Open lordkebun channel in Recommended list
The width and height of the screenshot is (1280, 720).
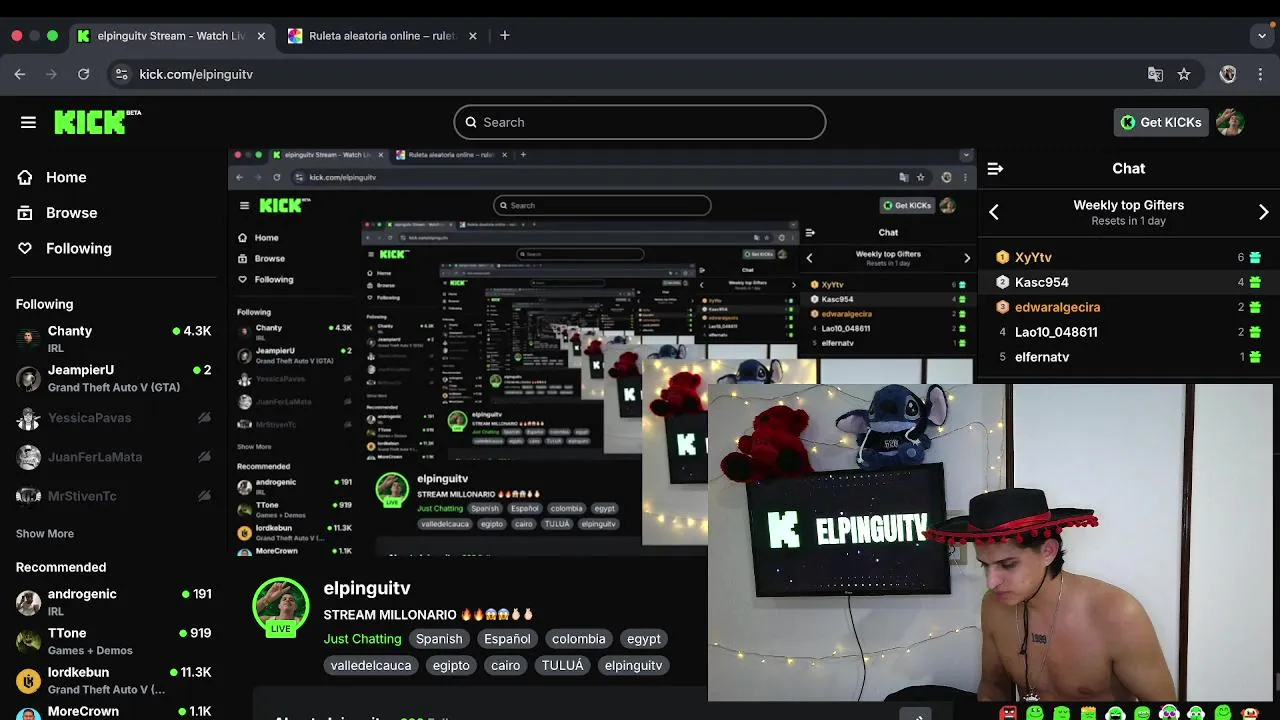[114, 680]
